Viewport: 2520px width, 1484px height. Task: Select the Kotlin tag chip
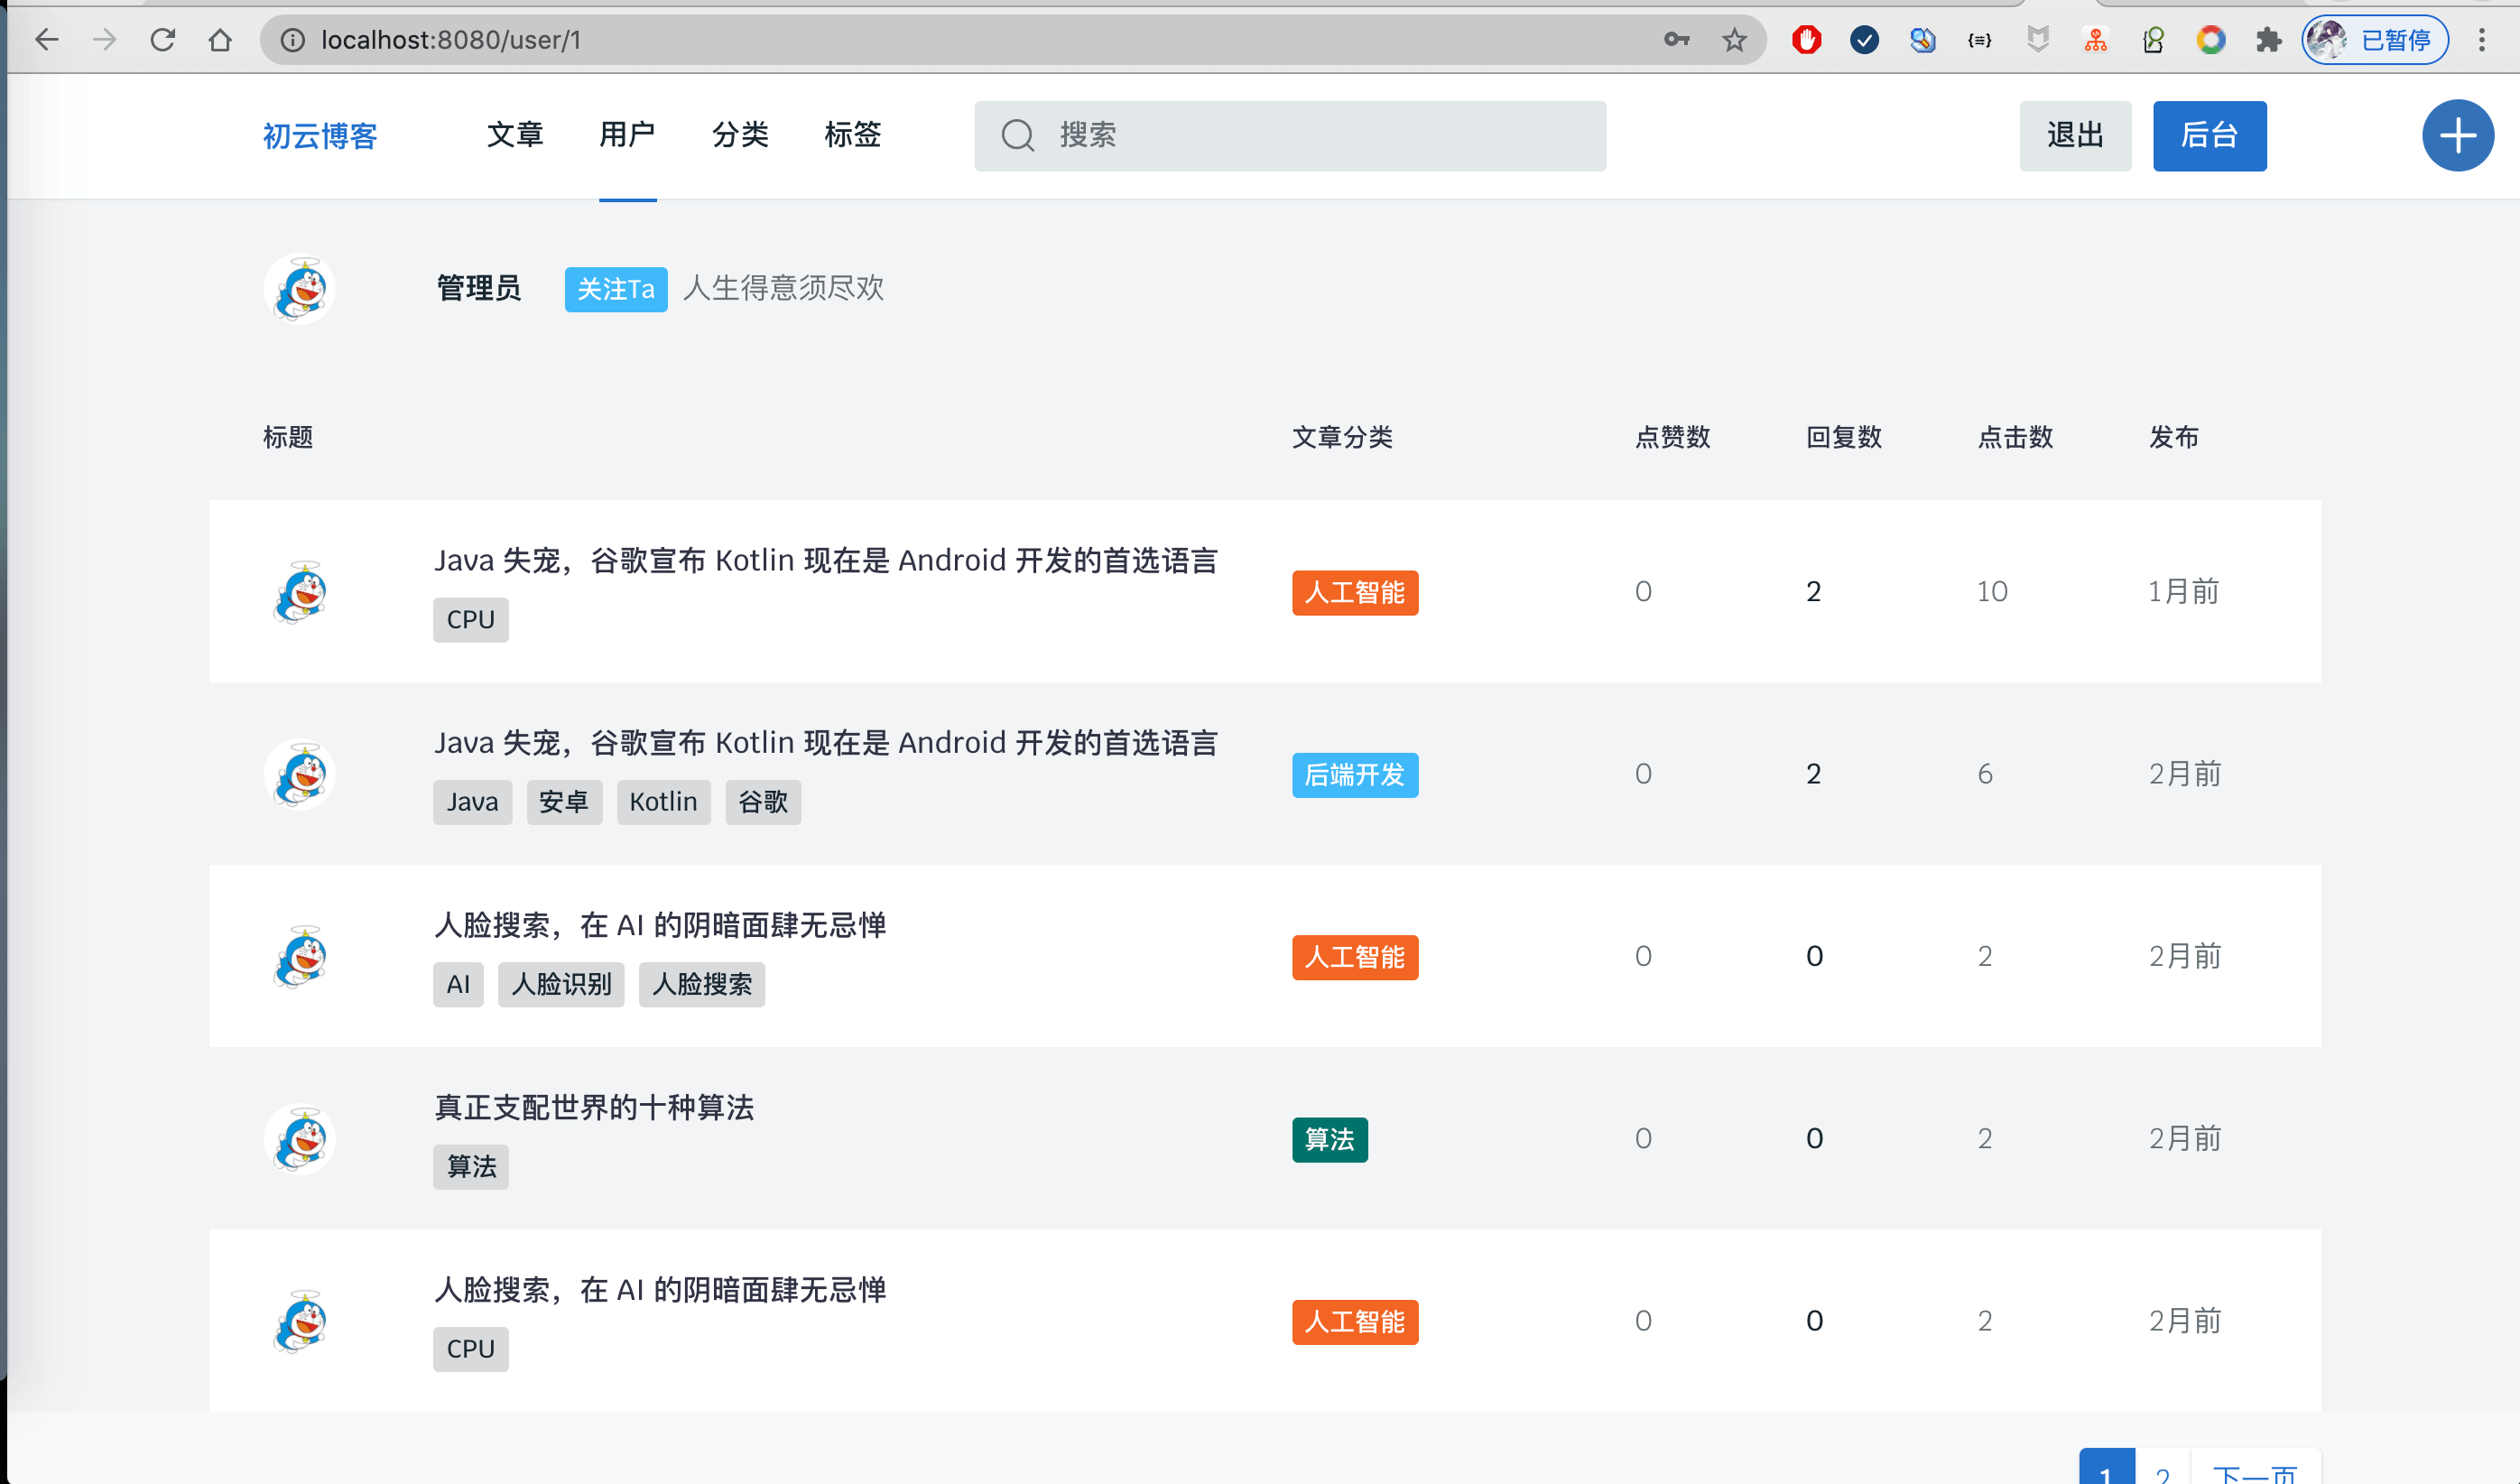point(663,802)
